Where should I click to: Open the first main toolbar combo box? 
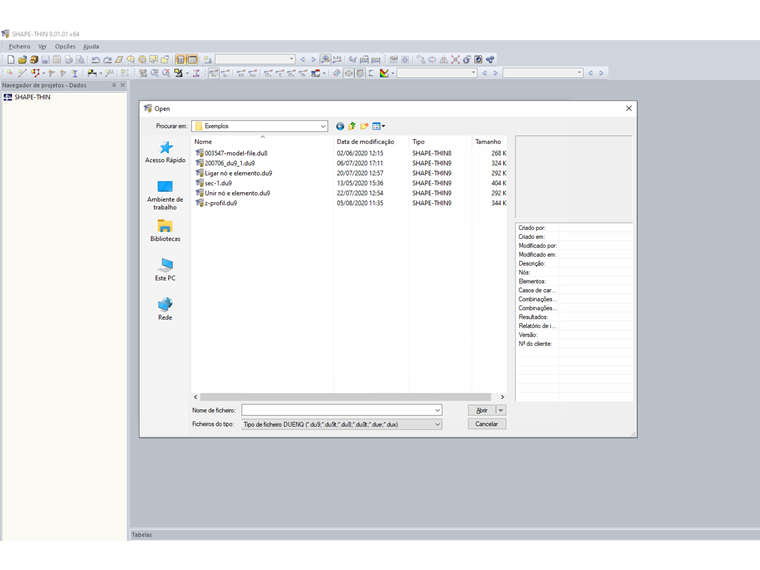tap(255, 60)
